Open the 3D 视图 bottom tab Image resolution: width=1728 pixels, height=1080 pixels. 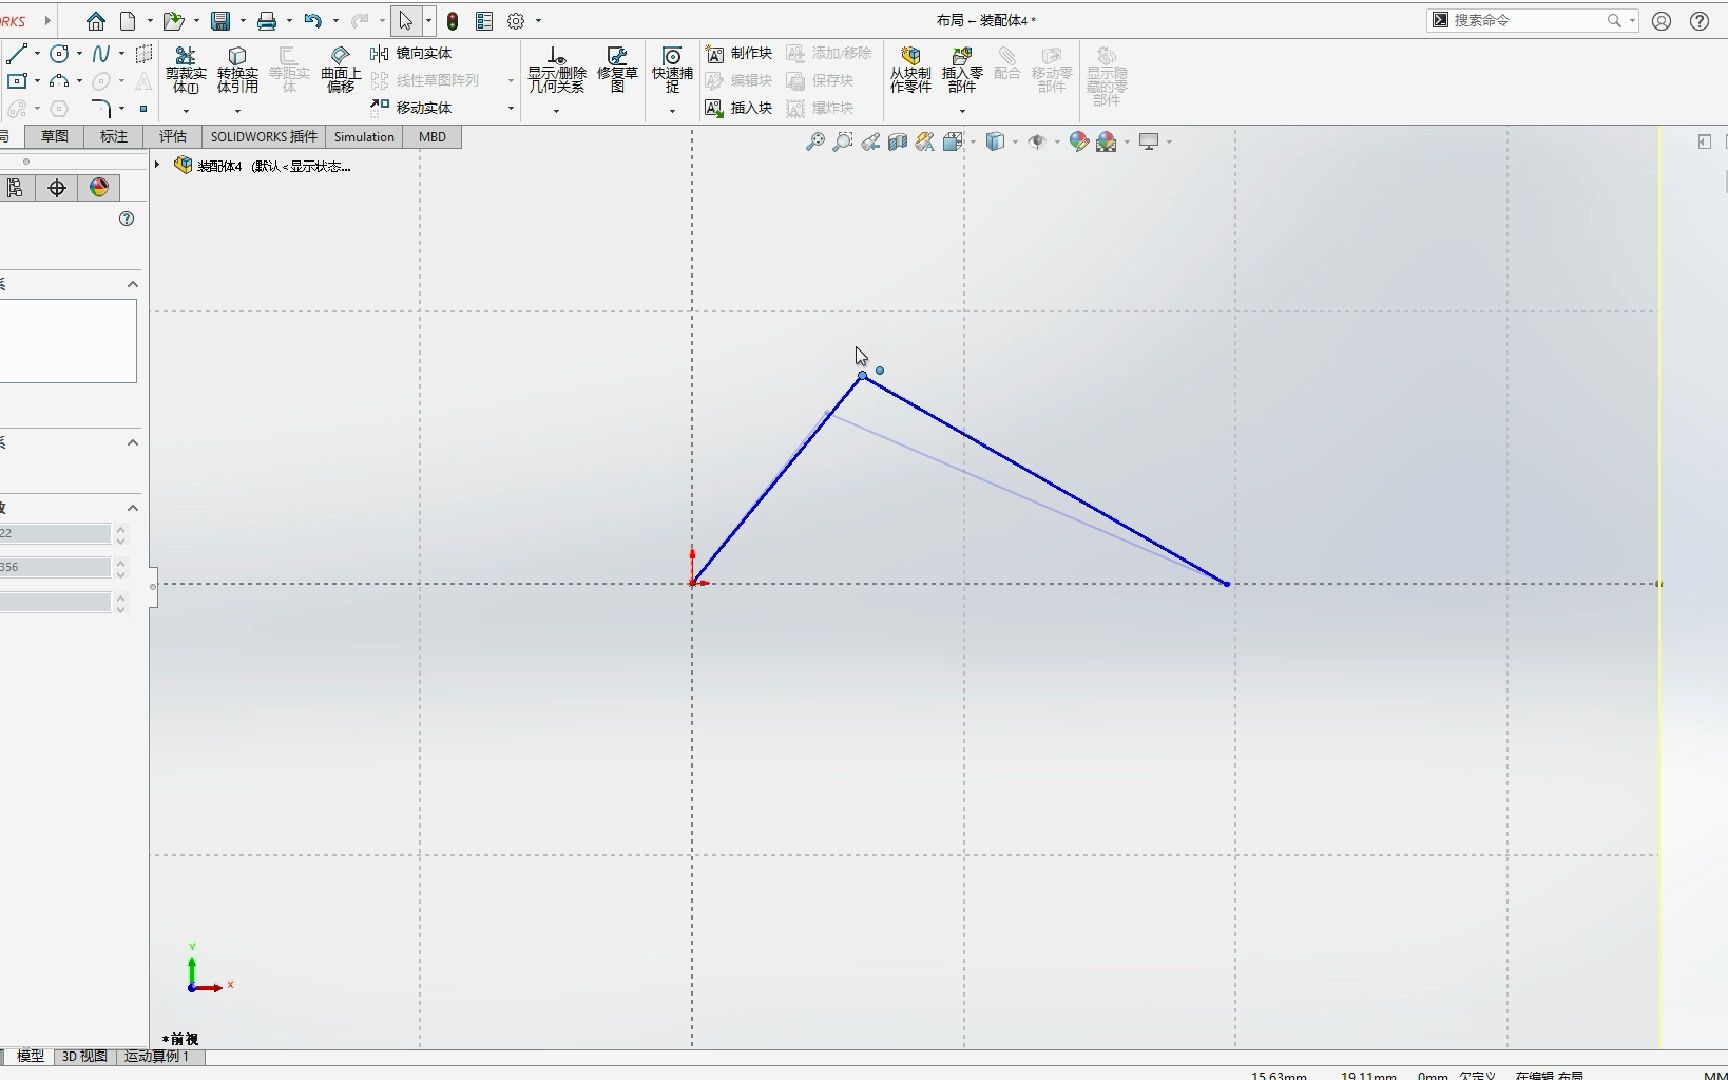85,1056
